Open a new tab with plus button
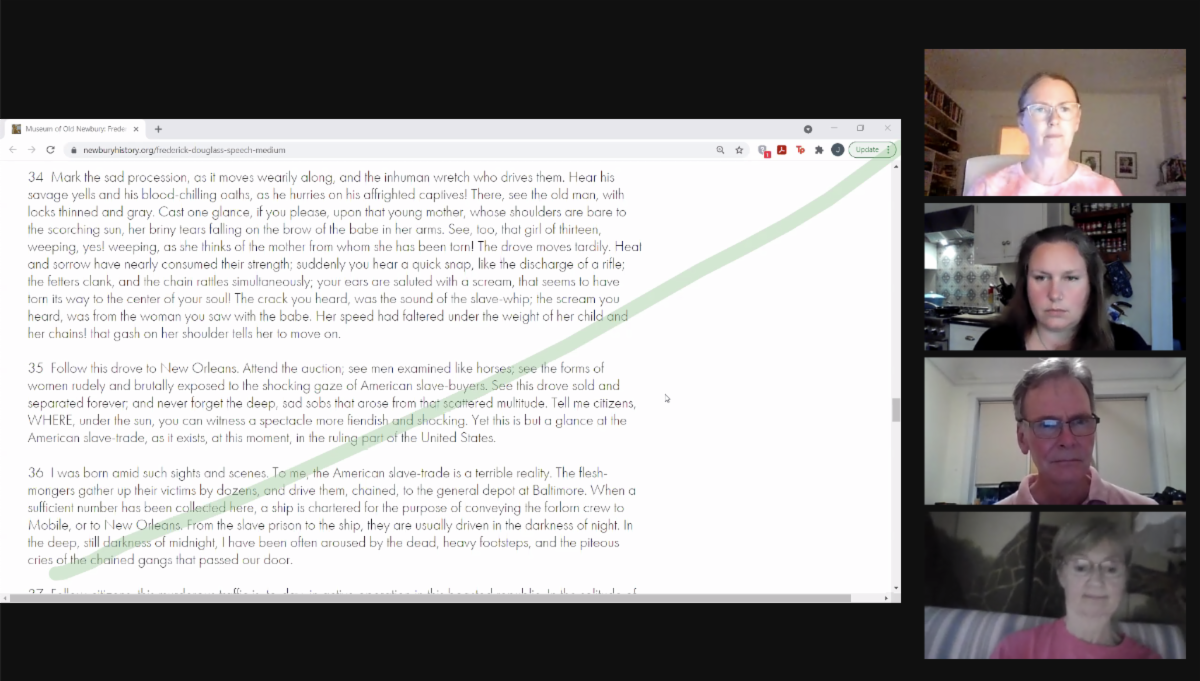 pos(158,129)
